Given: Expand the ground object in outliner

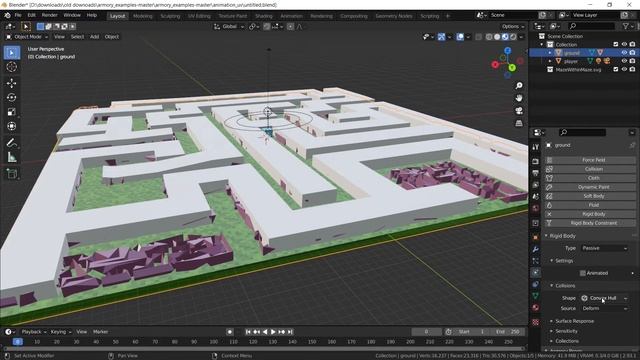Looking at the screenshot, I should [x=550, y=53].
